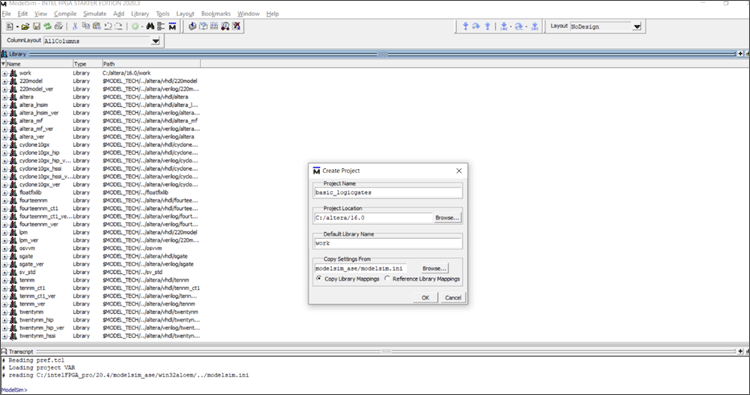Click the Compile toolbar icon
Image resolution: width=750 pixels, height=395 pixels.
click(192, 26)
